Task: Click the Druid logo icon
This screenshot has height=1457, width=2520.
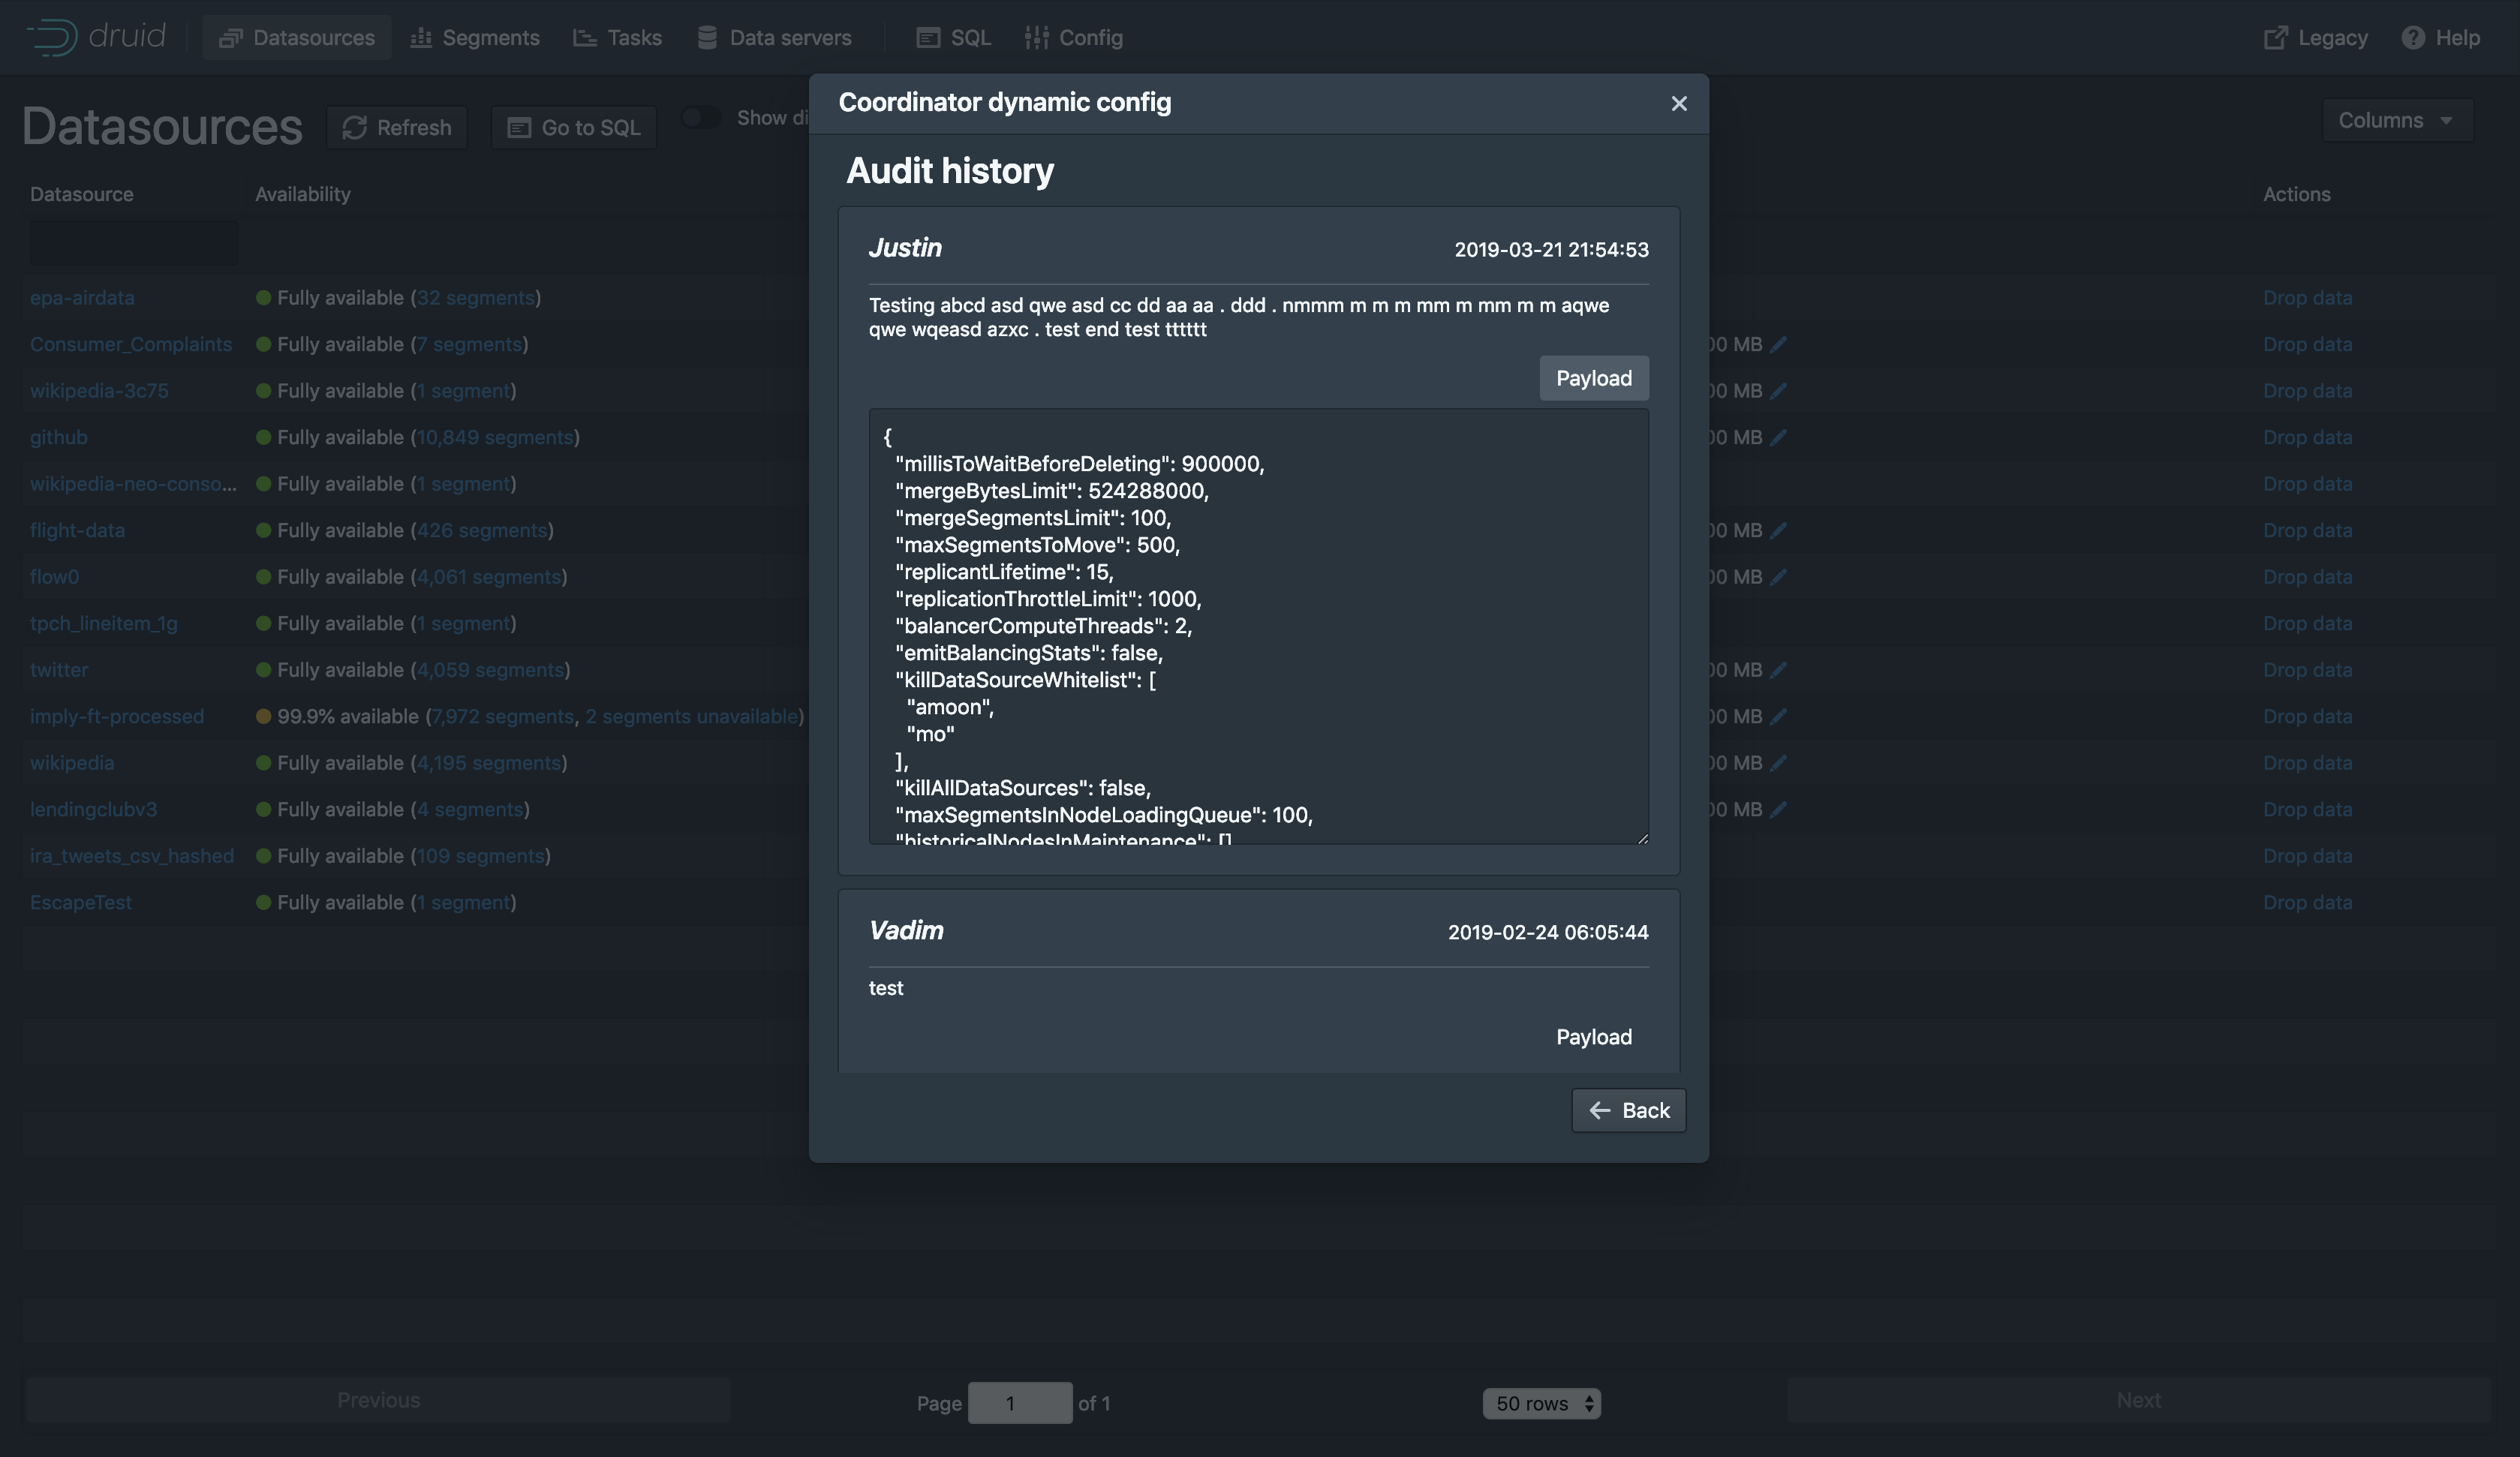Action: pos(52,37)
